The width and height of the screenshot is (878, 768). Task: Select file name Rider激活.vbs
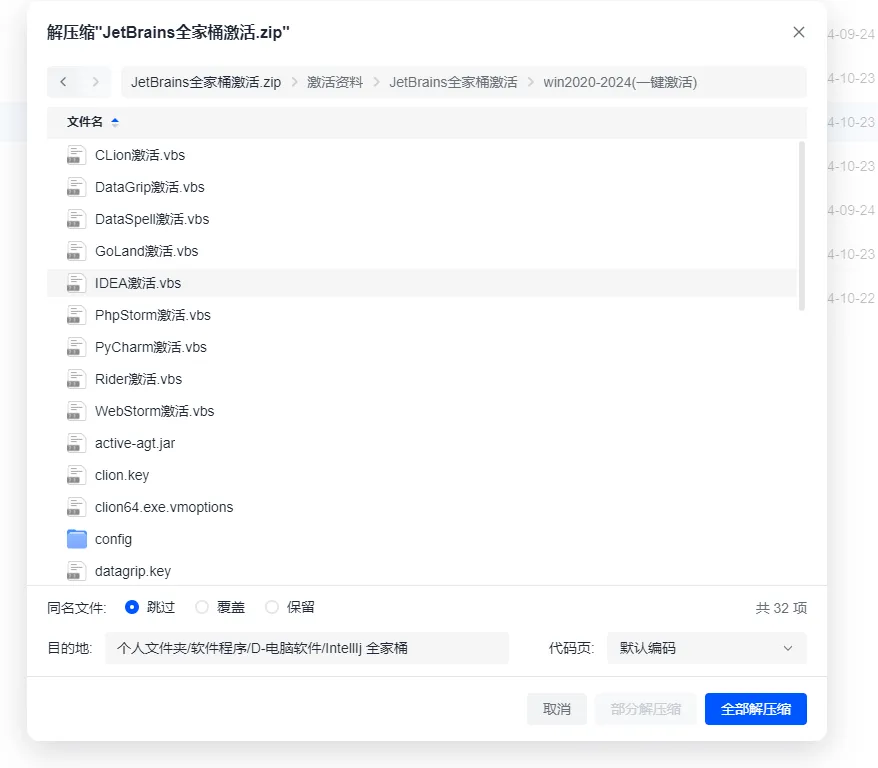pyautogui.click(x=138, y=379)
